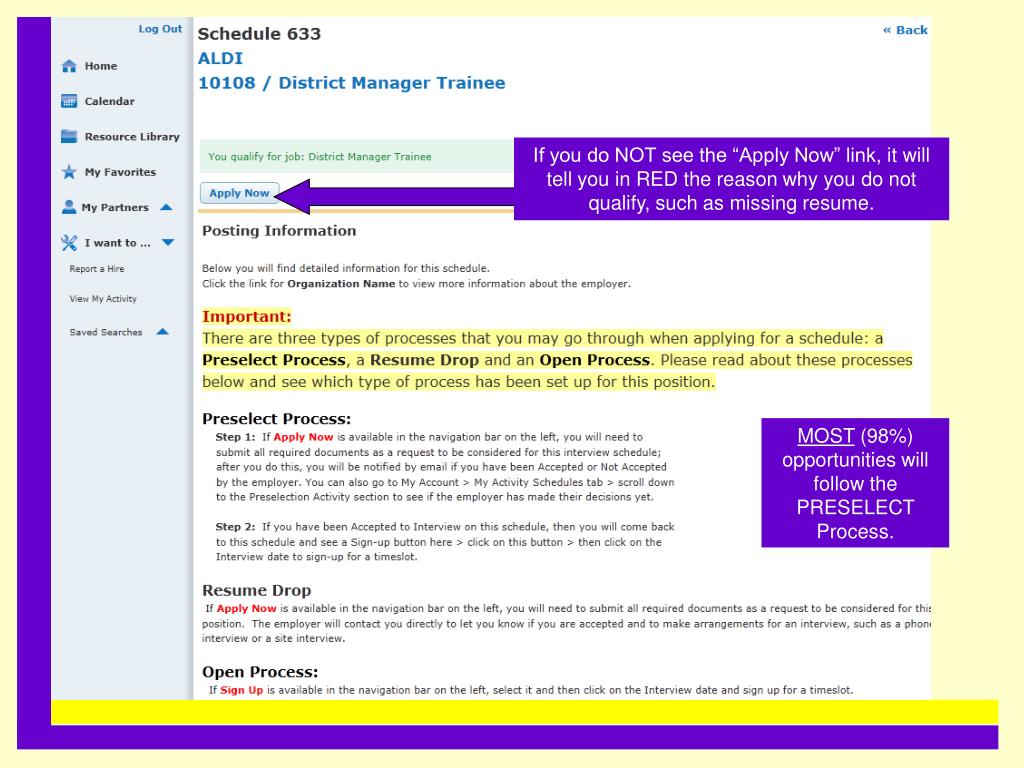Open the Home menu item
Image resolution: width=1024 pixels, height=768 pixels.
coord(101,66)
